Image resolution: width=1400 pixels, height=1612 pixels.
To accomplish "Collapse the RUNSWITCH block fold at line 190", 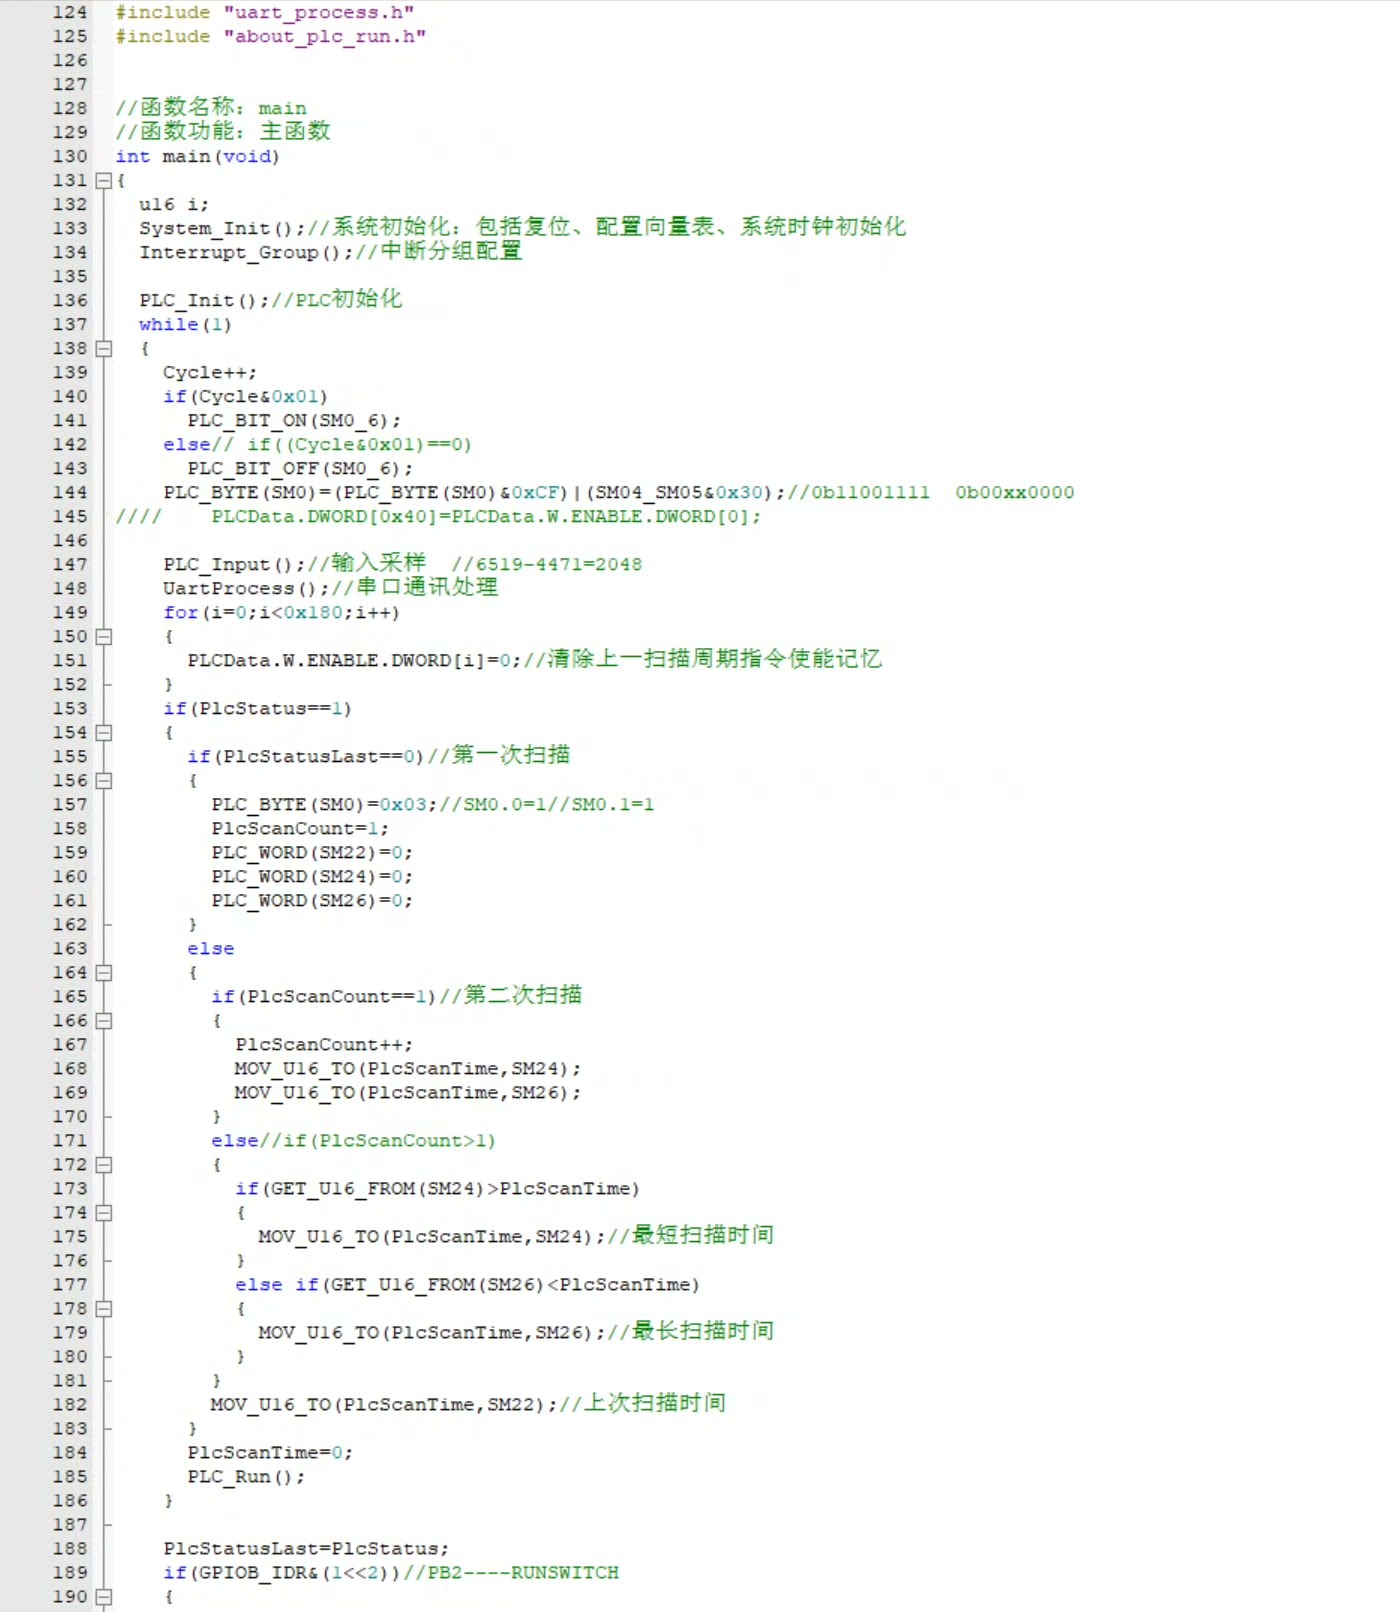I will (x=103, y=1597).
